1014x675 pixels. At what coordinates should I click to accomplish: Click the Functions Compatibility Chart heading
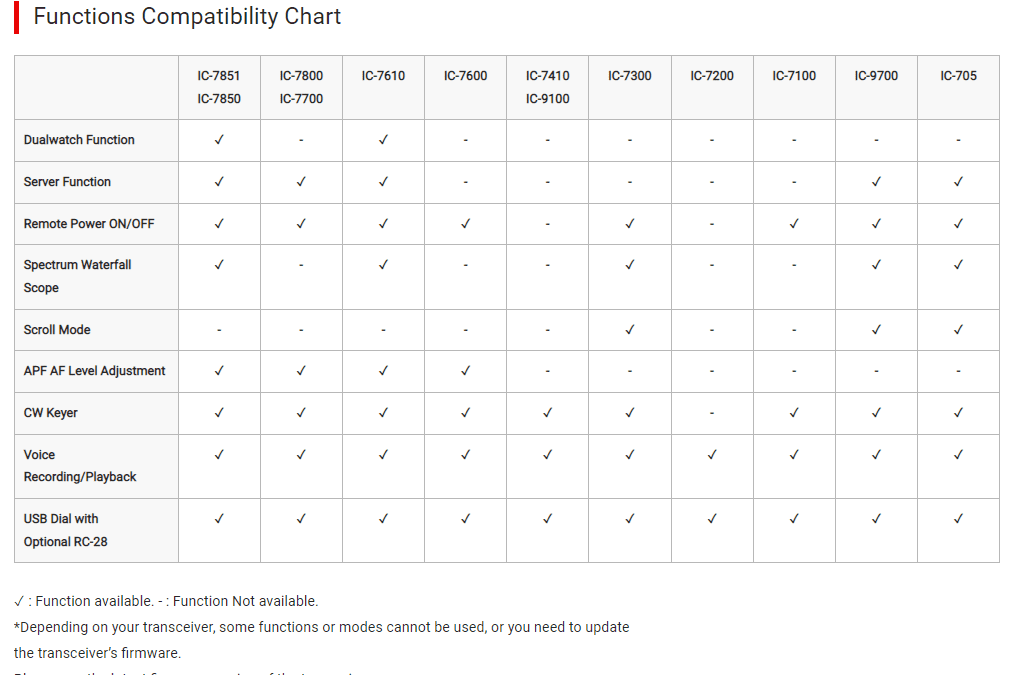pos(187,17)
